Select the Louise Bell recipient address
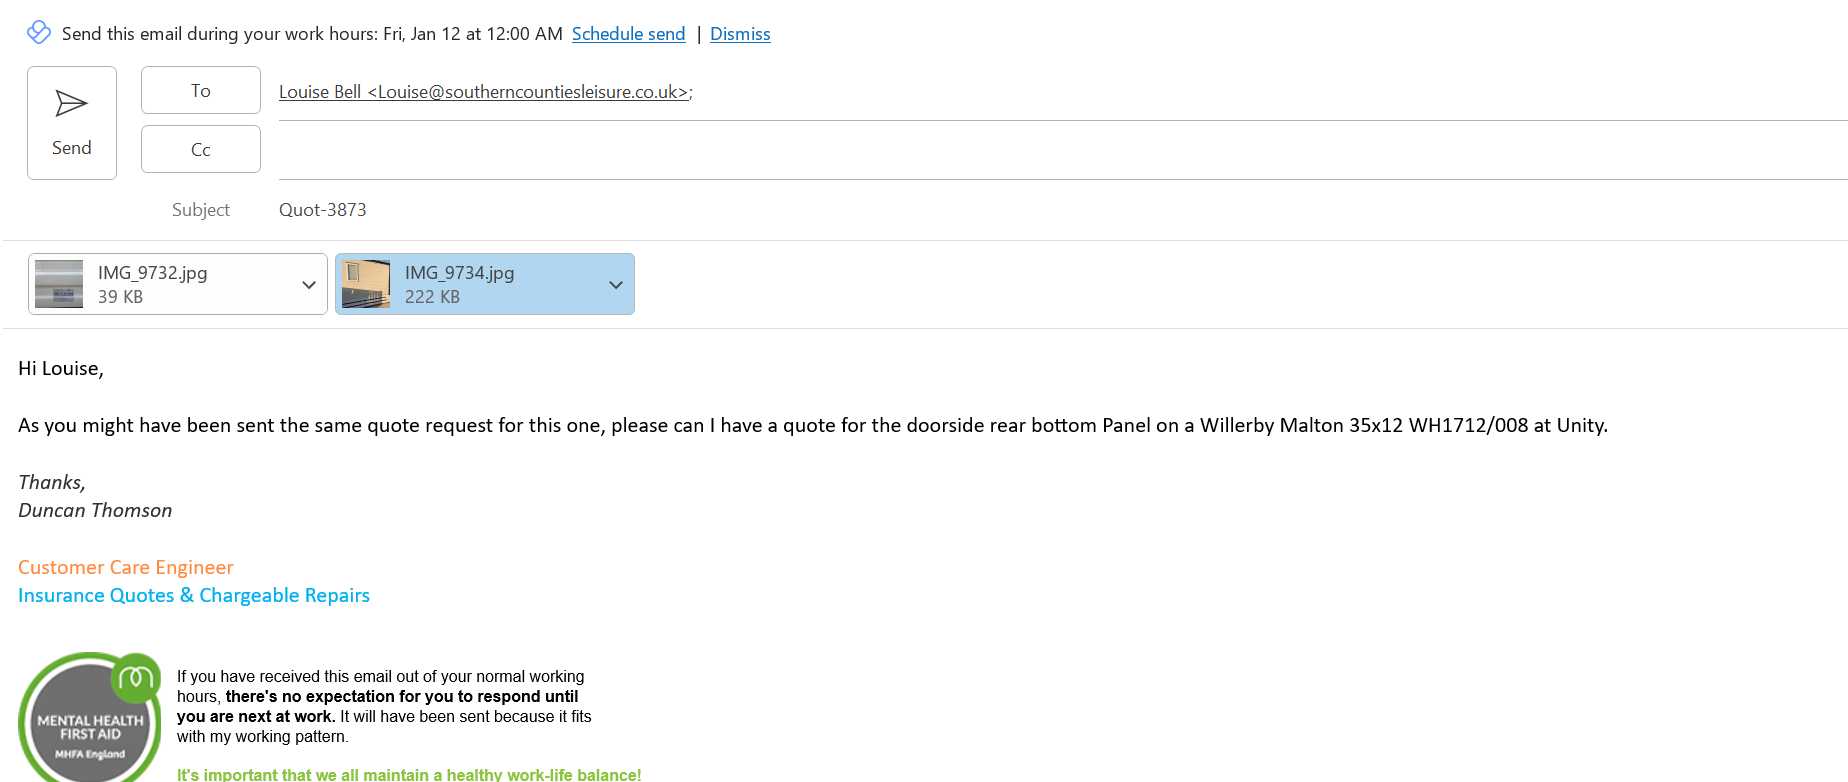 click(x=484, y=92)
